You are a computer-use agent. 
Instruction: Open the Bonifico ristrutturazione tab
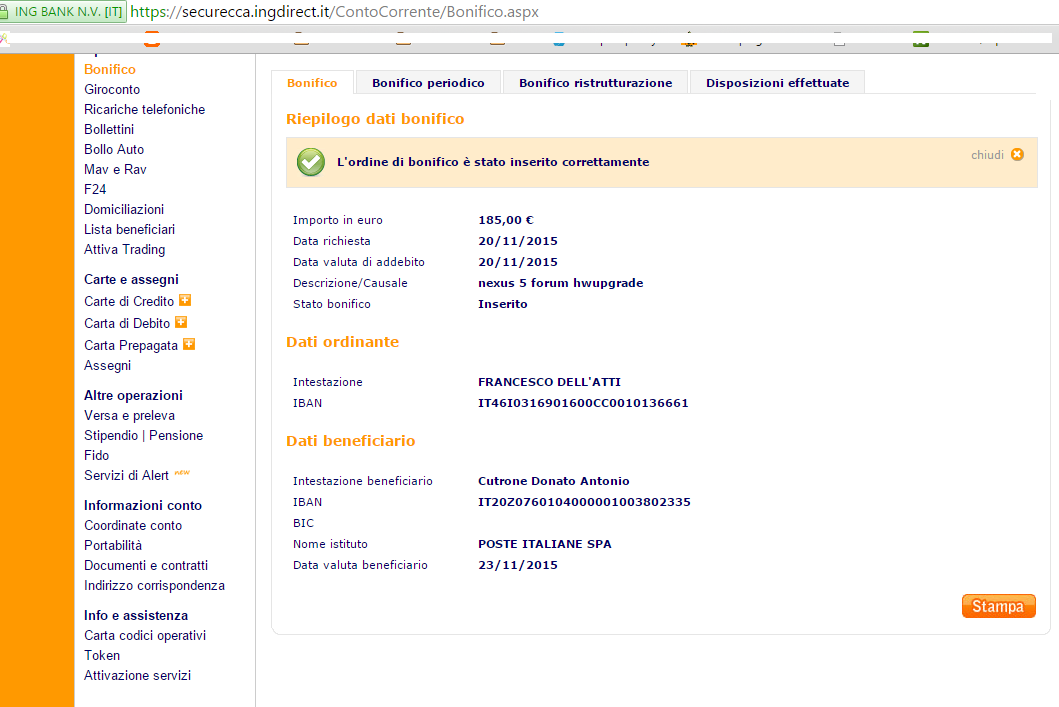[596, 83]
